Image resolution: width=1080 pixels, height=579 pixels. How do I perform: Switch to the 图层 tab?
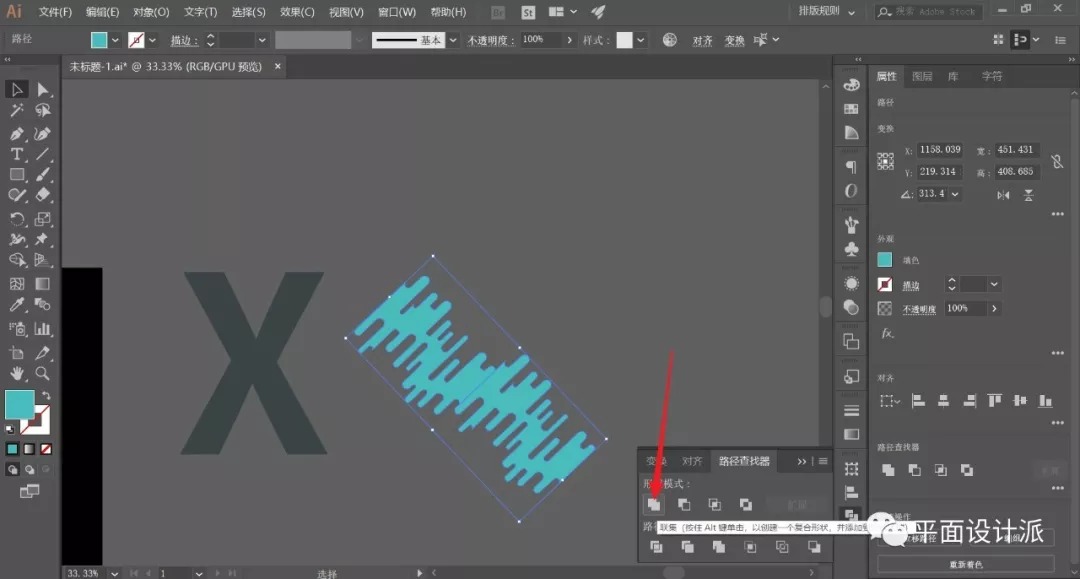click(922, 76)
